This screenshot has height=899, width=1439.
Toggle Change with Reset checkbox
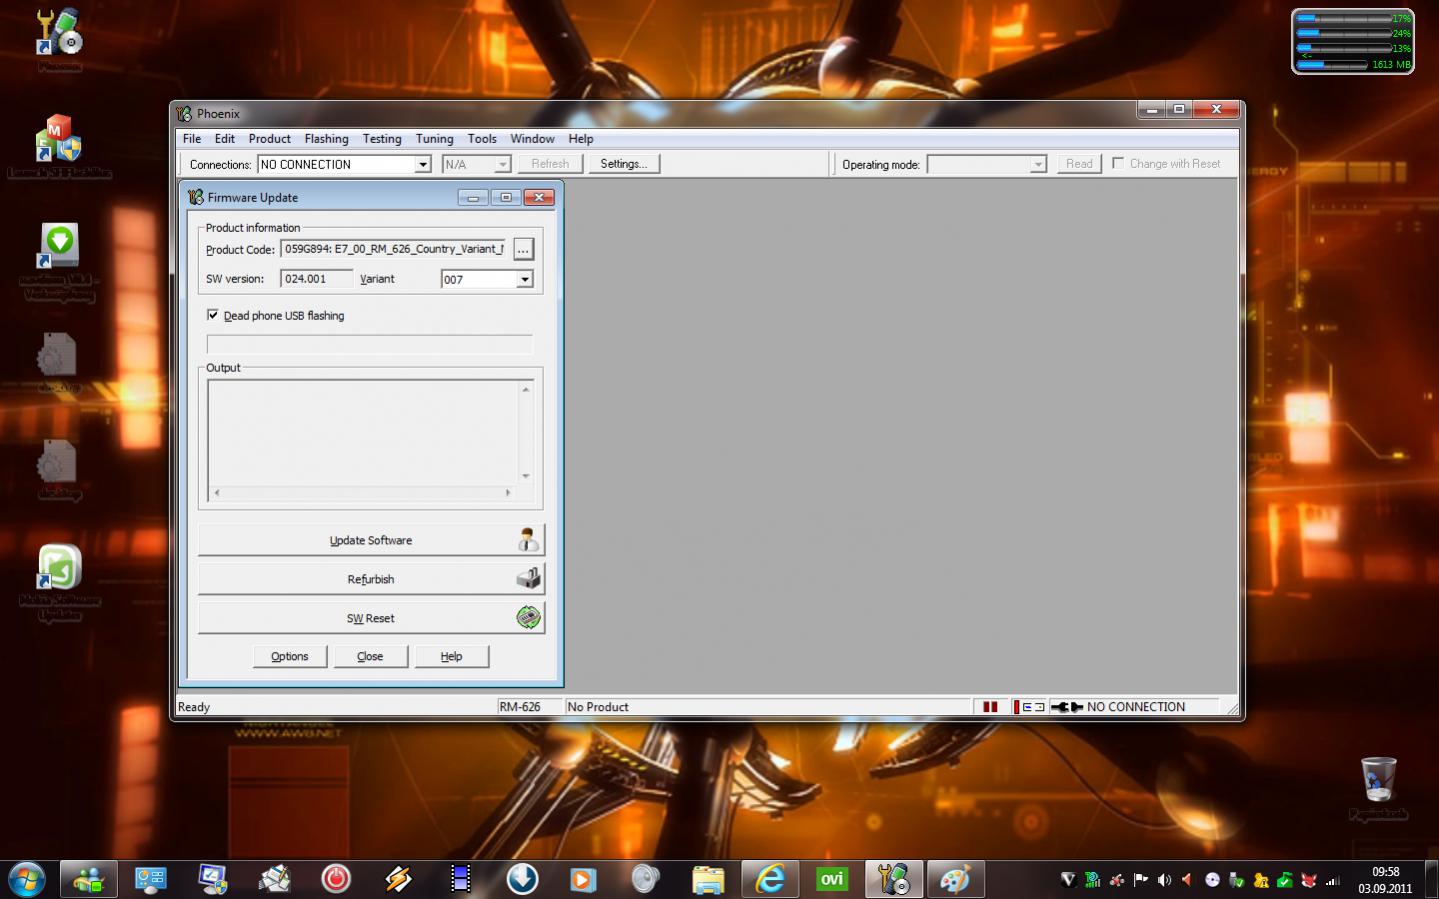click(1118, 163)
